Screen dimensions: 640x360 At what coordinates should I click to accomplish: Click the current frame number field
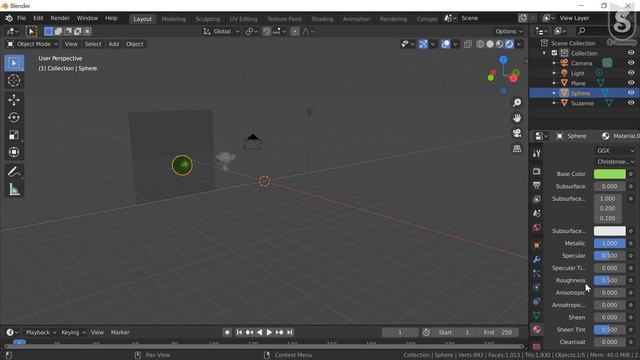400,332
